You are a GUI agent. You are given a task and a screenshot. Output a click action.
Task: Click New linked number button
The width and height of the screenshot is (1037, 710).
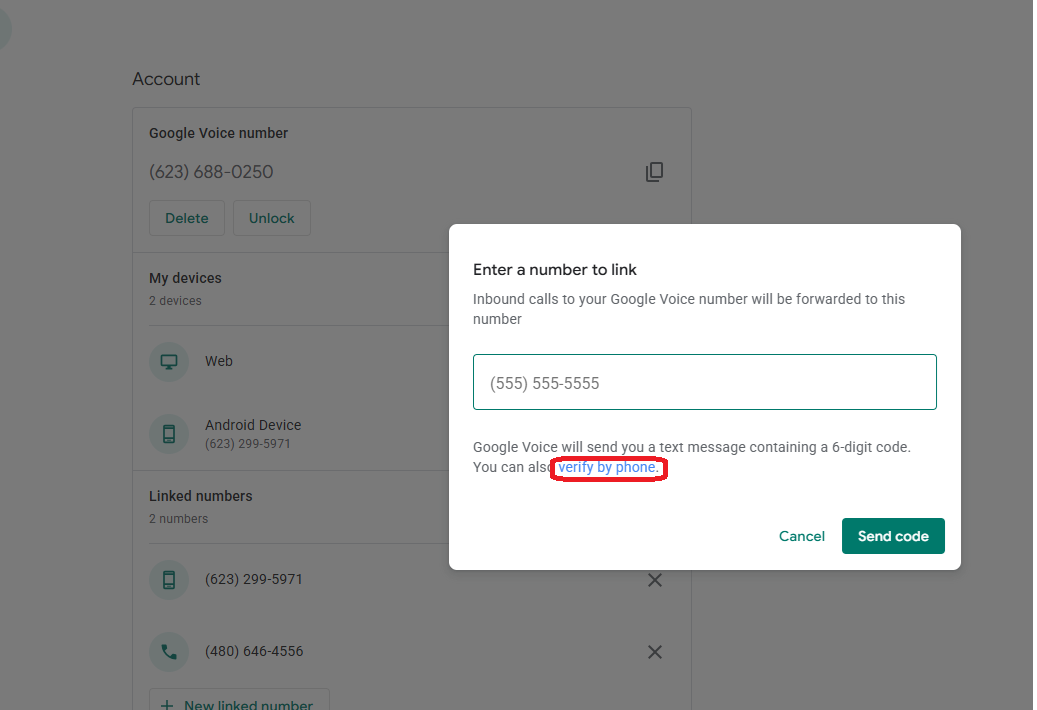coord(239,701)
